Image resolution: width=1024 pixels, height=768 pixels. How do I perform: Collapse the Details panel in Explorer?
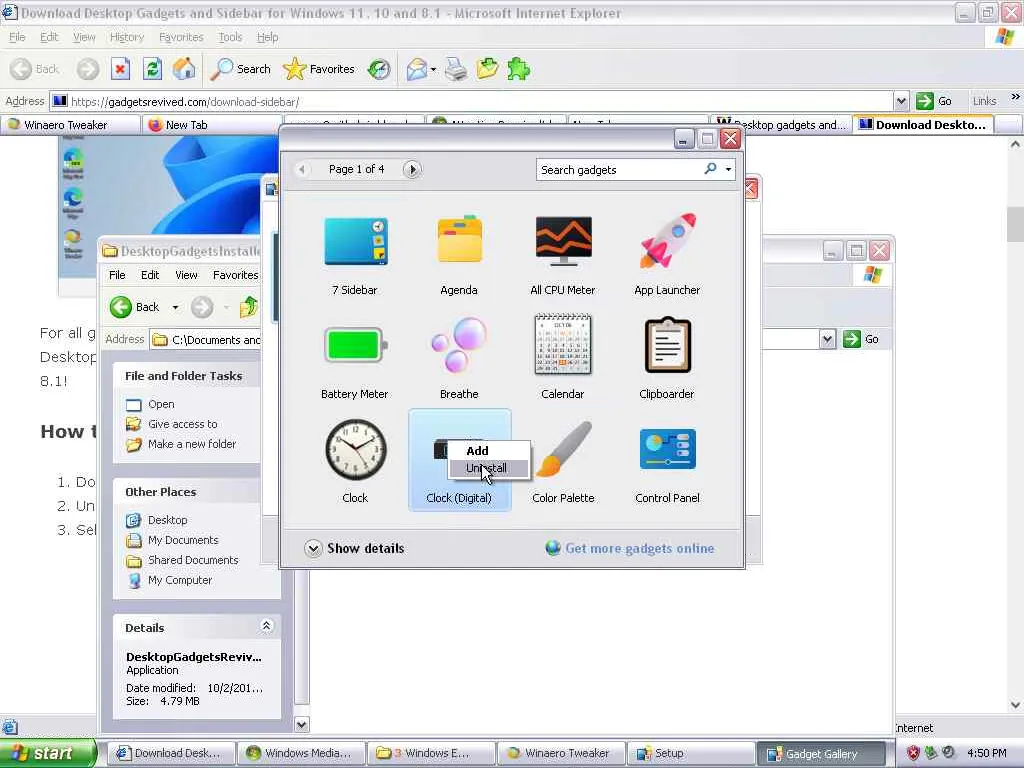[266, 626]
